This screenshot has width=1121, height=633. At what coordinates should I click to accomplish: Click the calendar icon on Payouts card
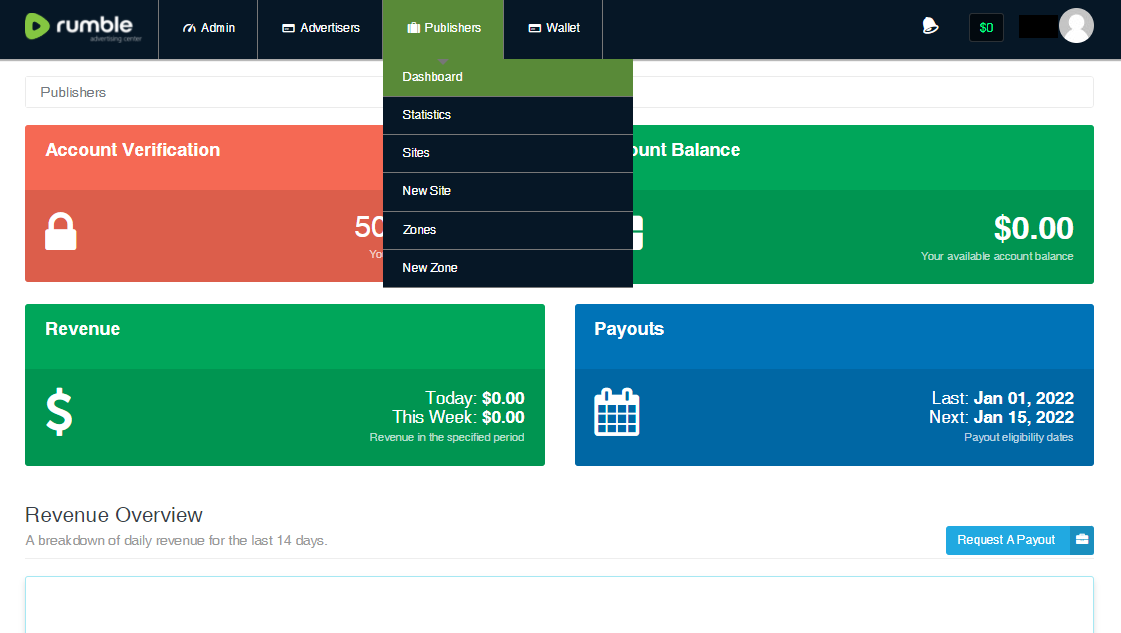617,410
